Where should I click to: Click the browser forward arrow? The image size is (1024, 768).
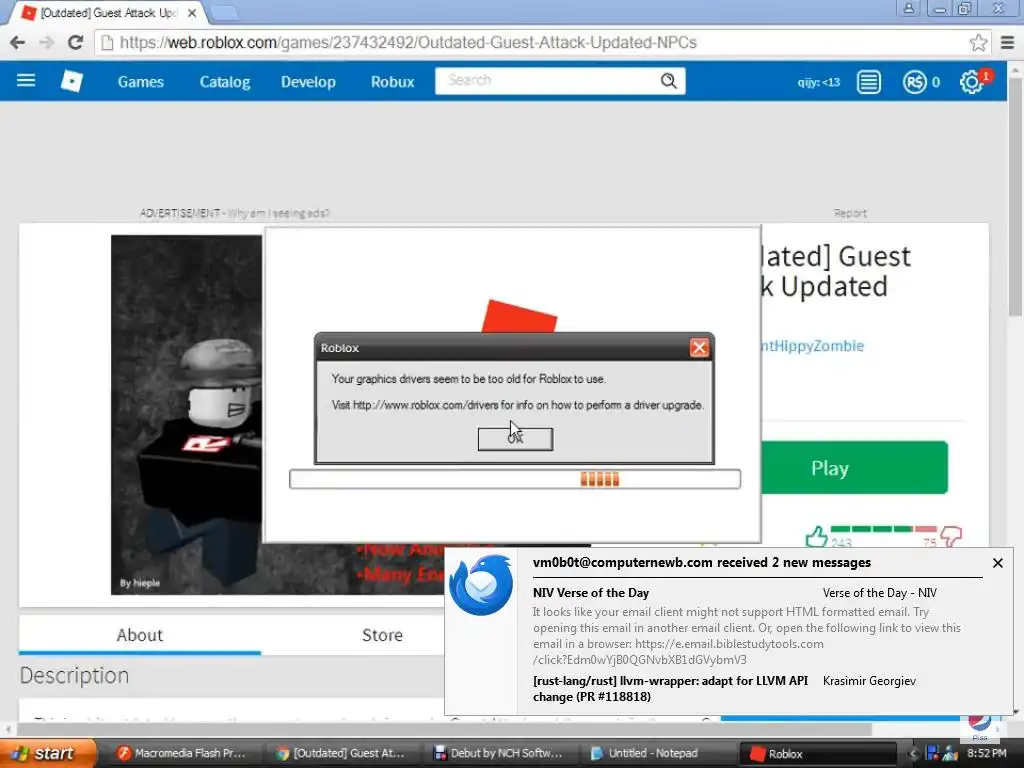pyautogui.click(x=46, y=42)
